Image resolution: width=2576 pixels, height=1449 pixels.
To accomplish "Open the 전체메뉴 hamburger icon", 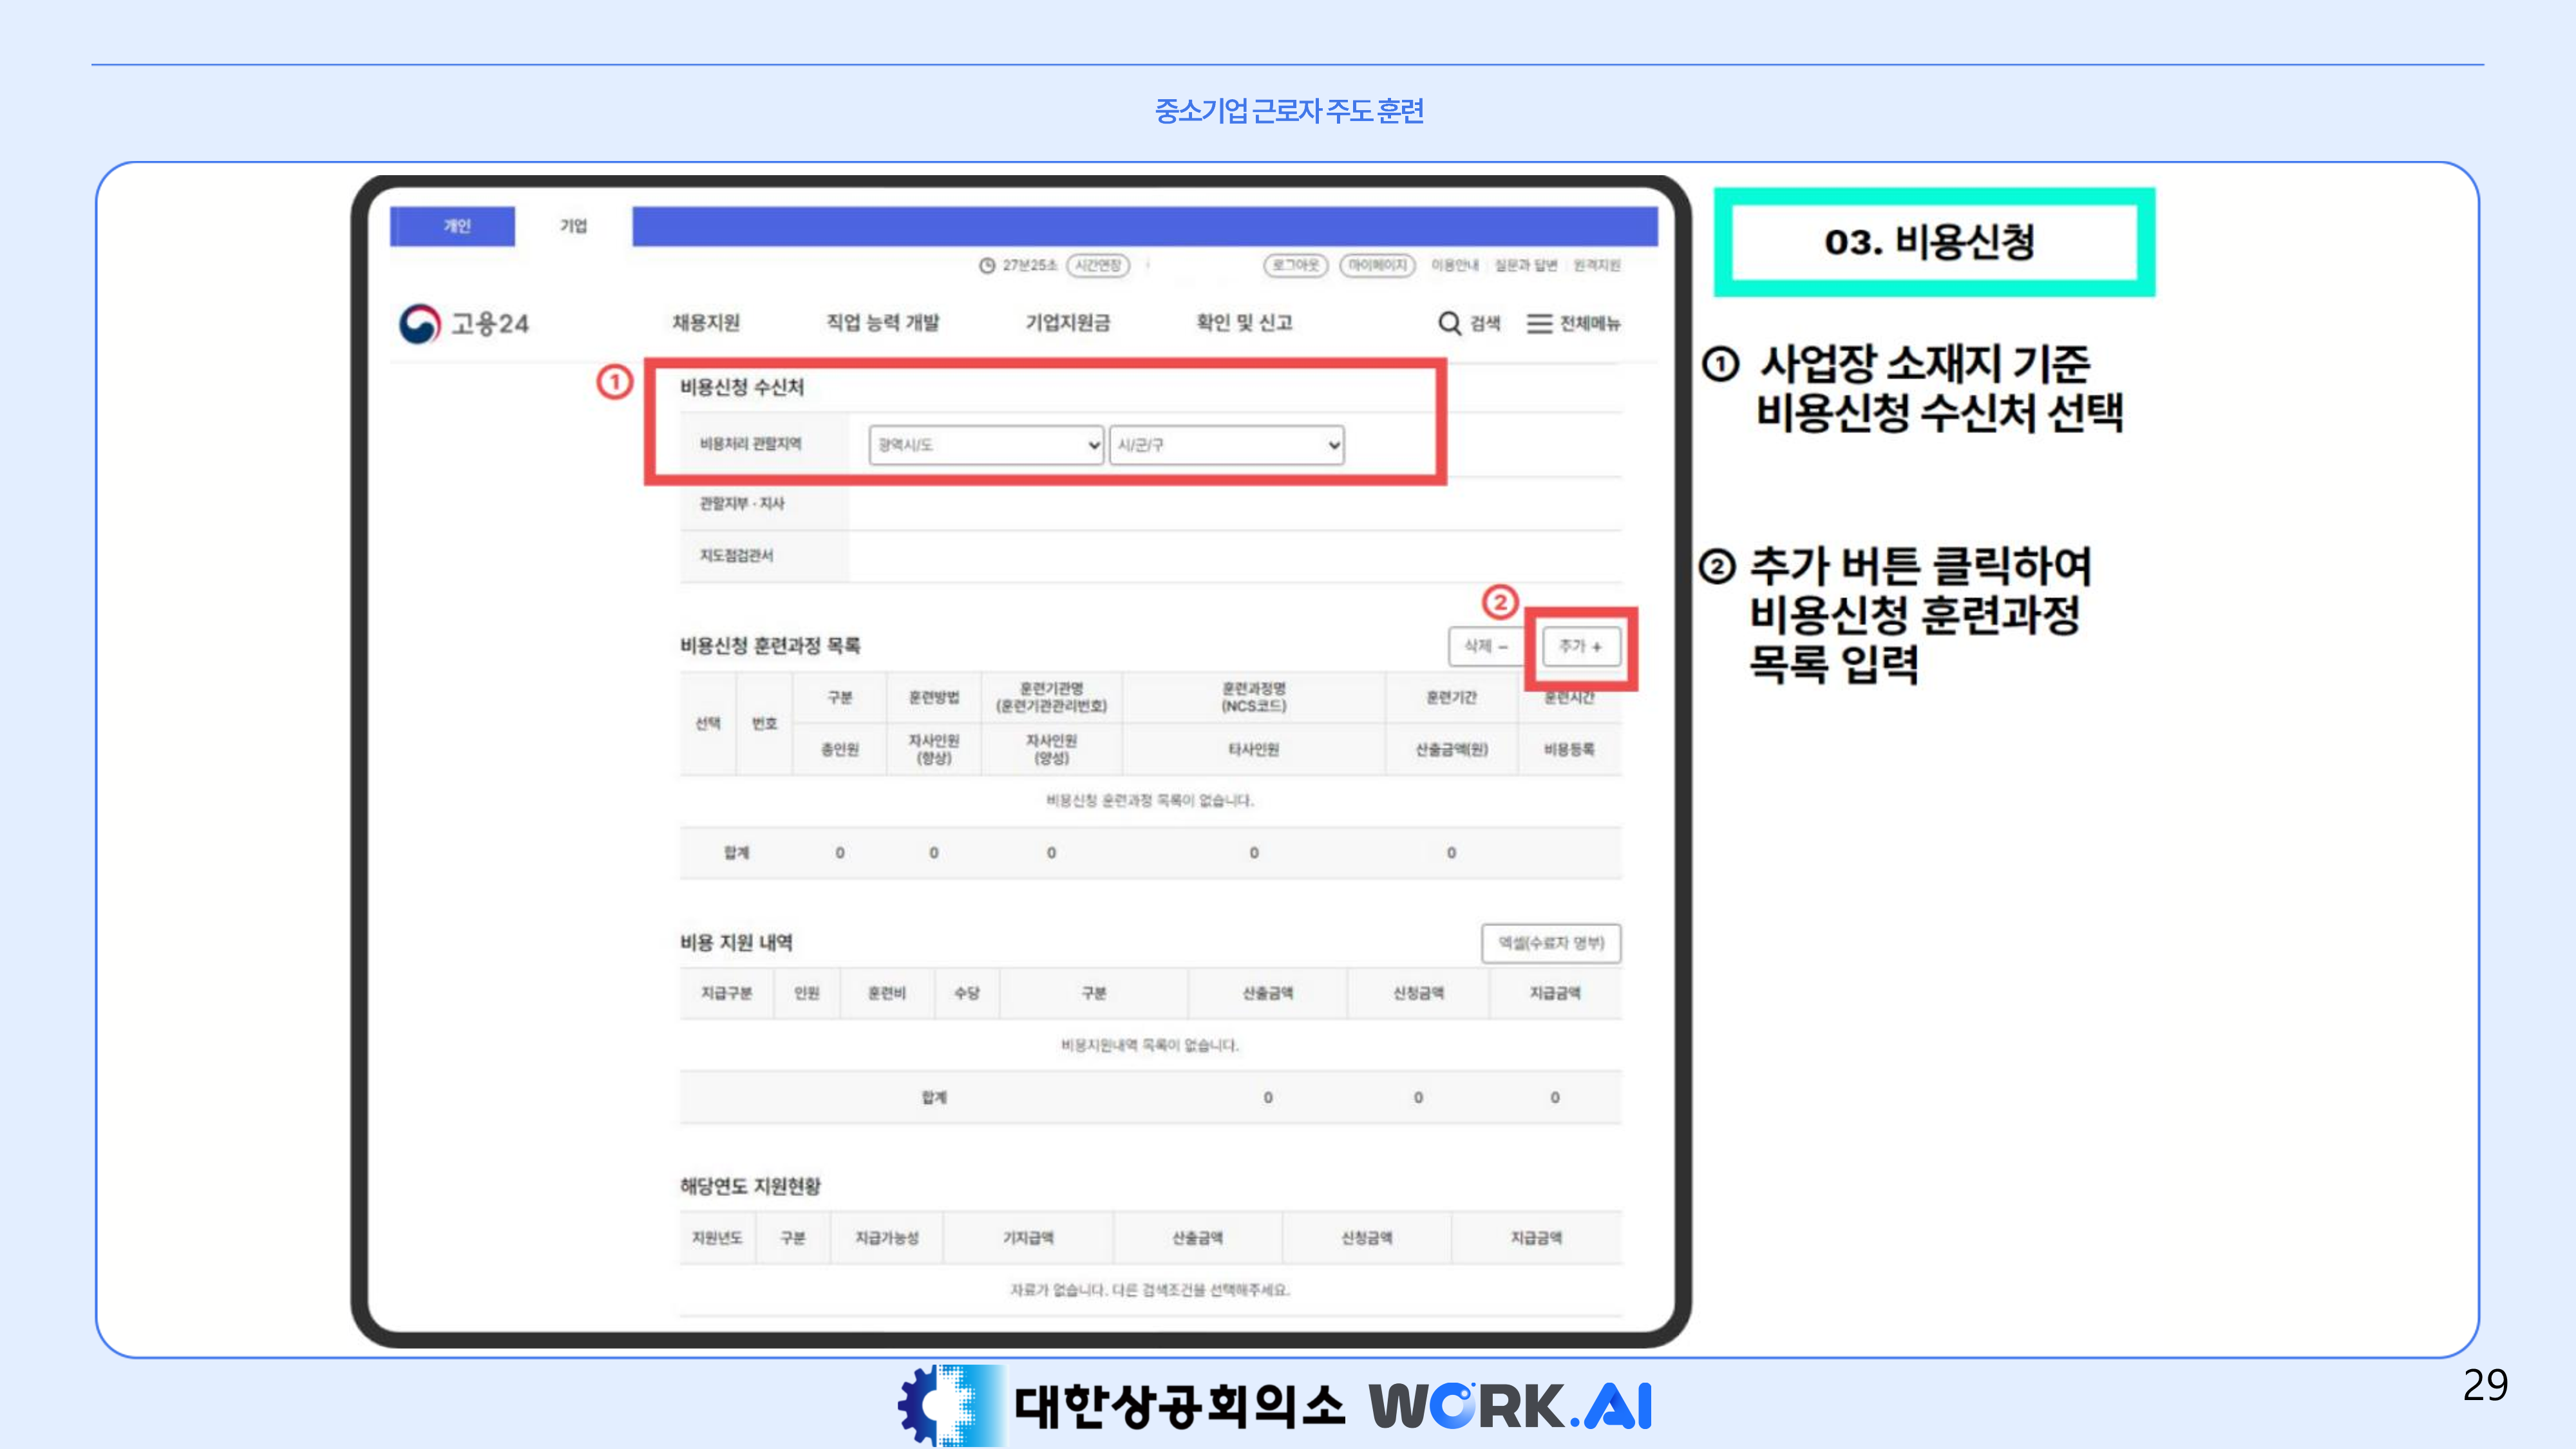I will click(1539, 323).
